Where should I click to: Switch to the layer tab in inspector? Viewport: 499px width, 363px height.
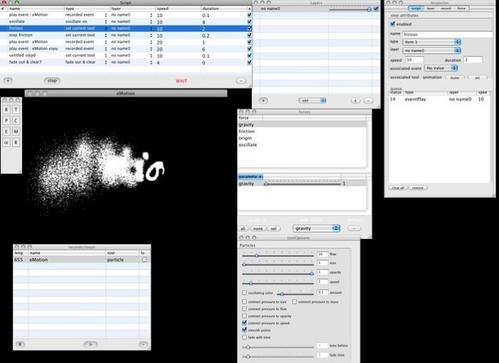coord(431,8)
